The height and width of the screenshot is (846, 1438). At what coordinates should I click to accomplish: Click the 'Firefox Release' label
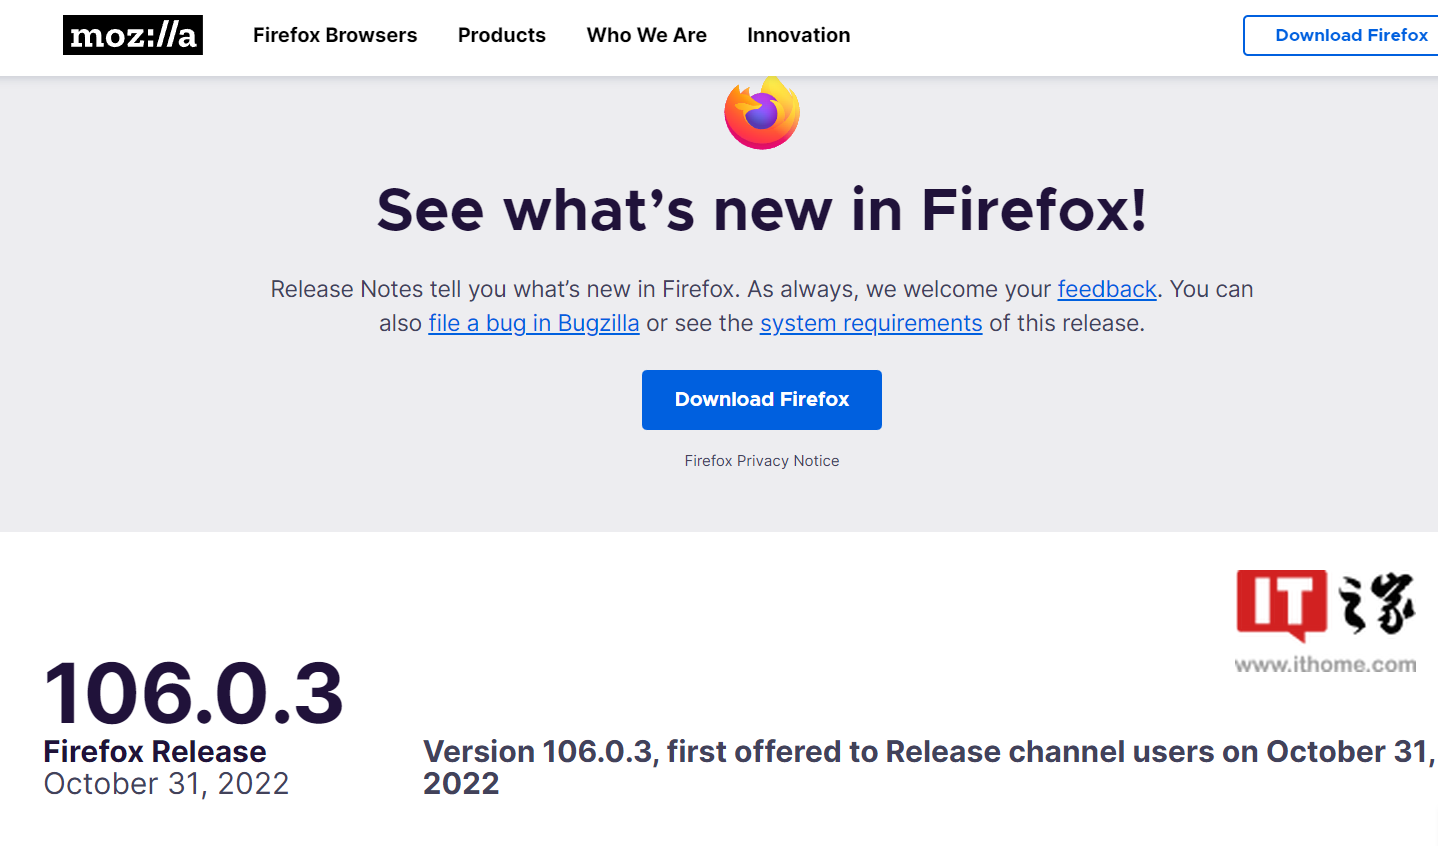point(155,751)
